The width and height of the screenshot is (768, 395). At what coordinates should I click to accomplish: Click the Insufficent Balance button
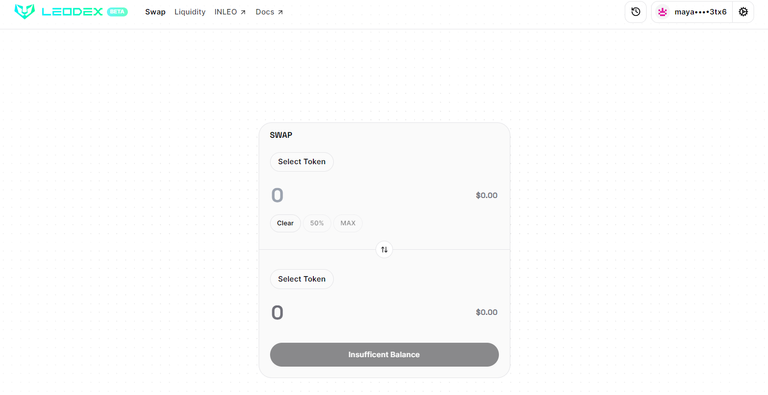tap(384, 354)
